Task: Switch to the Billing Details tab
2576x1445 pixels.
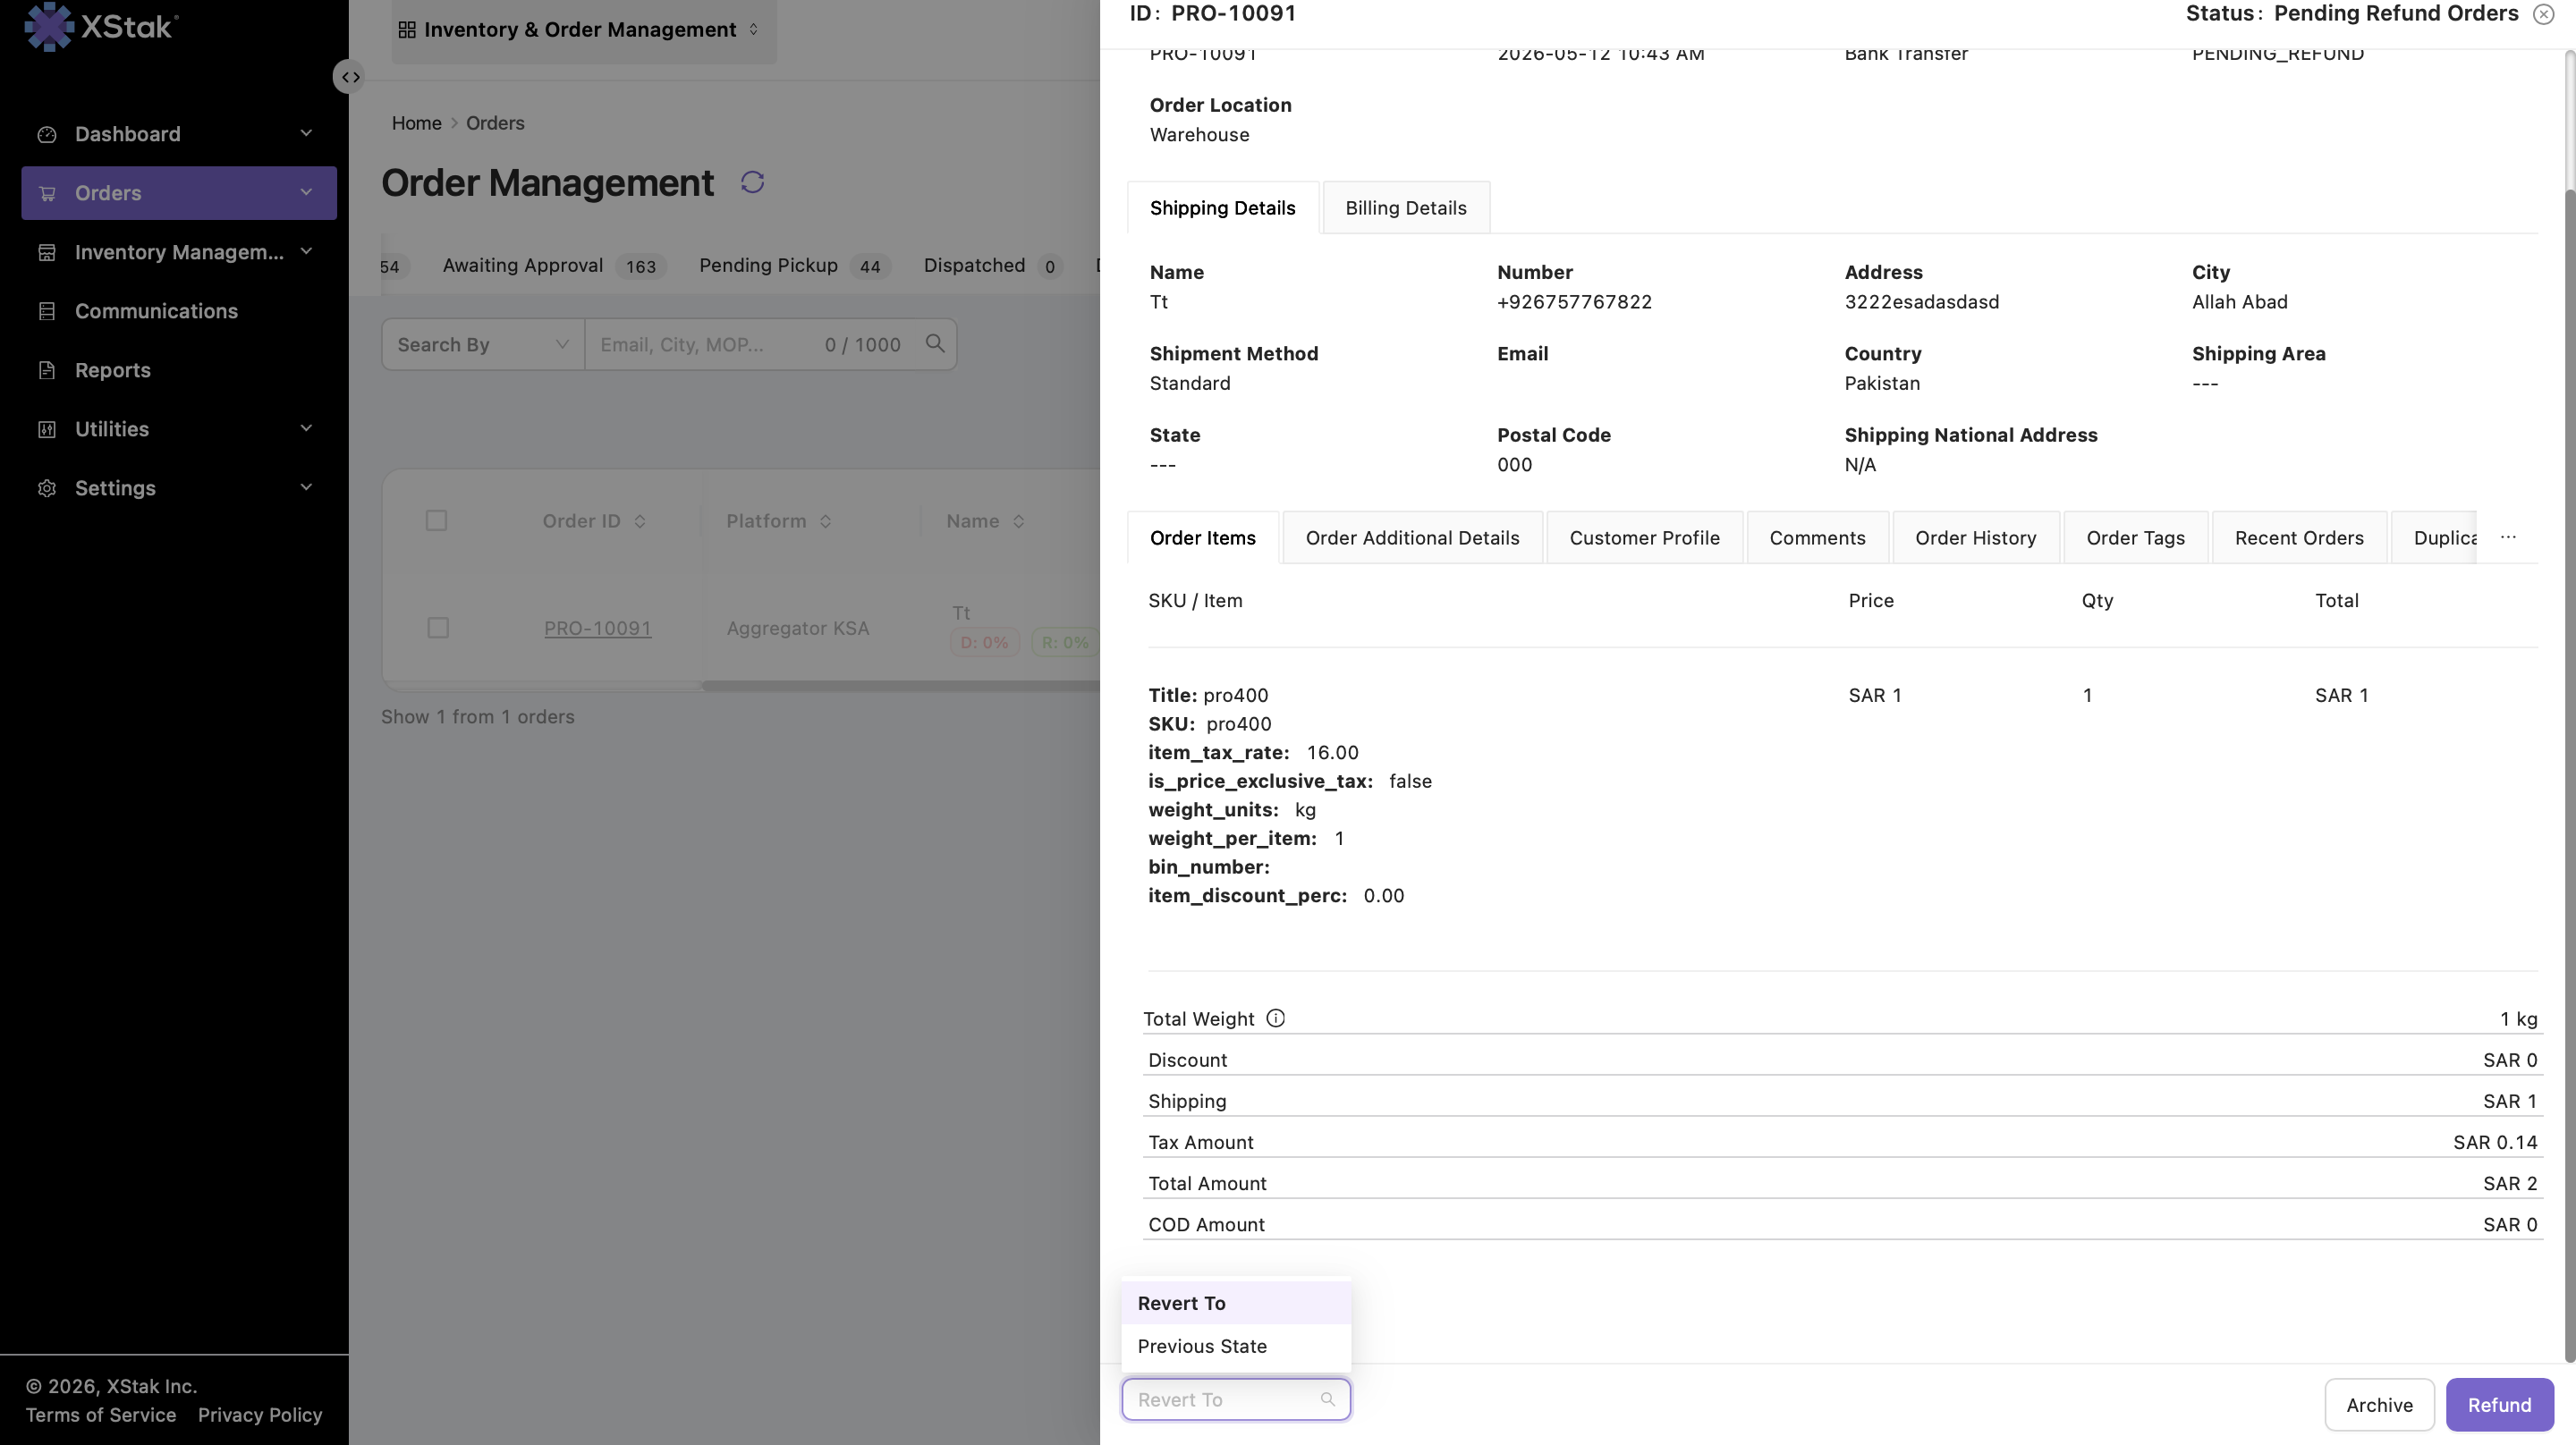Action: coord(1405,208)
